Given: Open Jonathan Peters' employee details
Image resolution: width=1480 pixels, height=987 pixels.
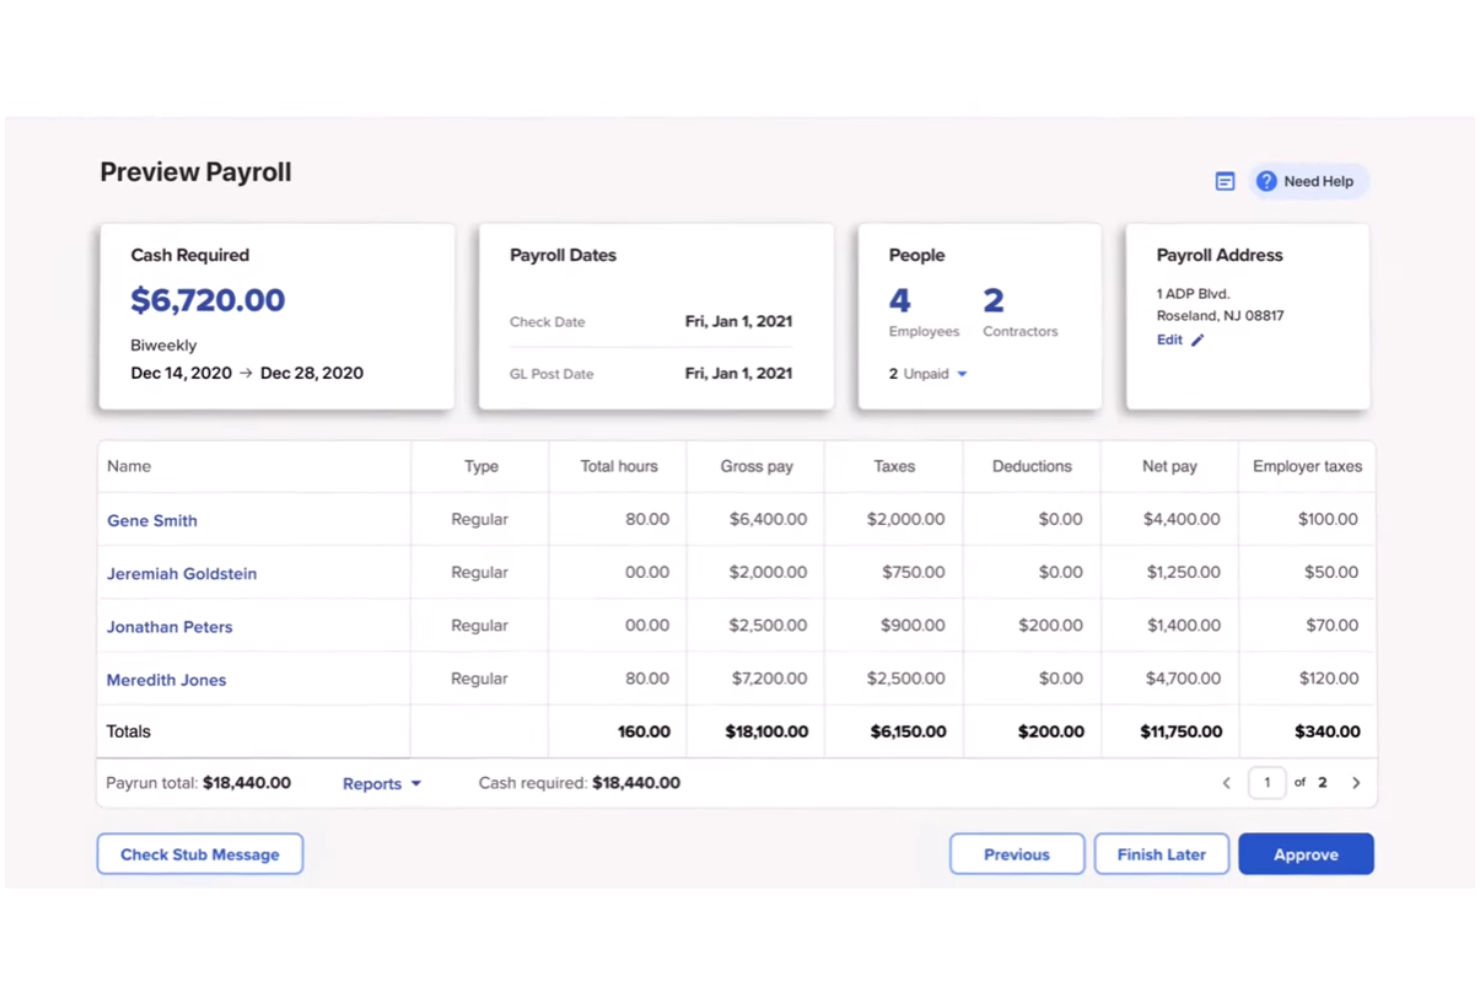Looking at the screenshot, I should pyautogui.click(x=170, y=627).
